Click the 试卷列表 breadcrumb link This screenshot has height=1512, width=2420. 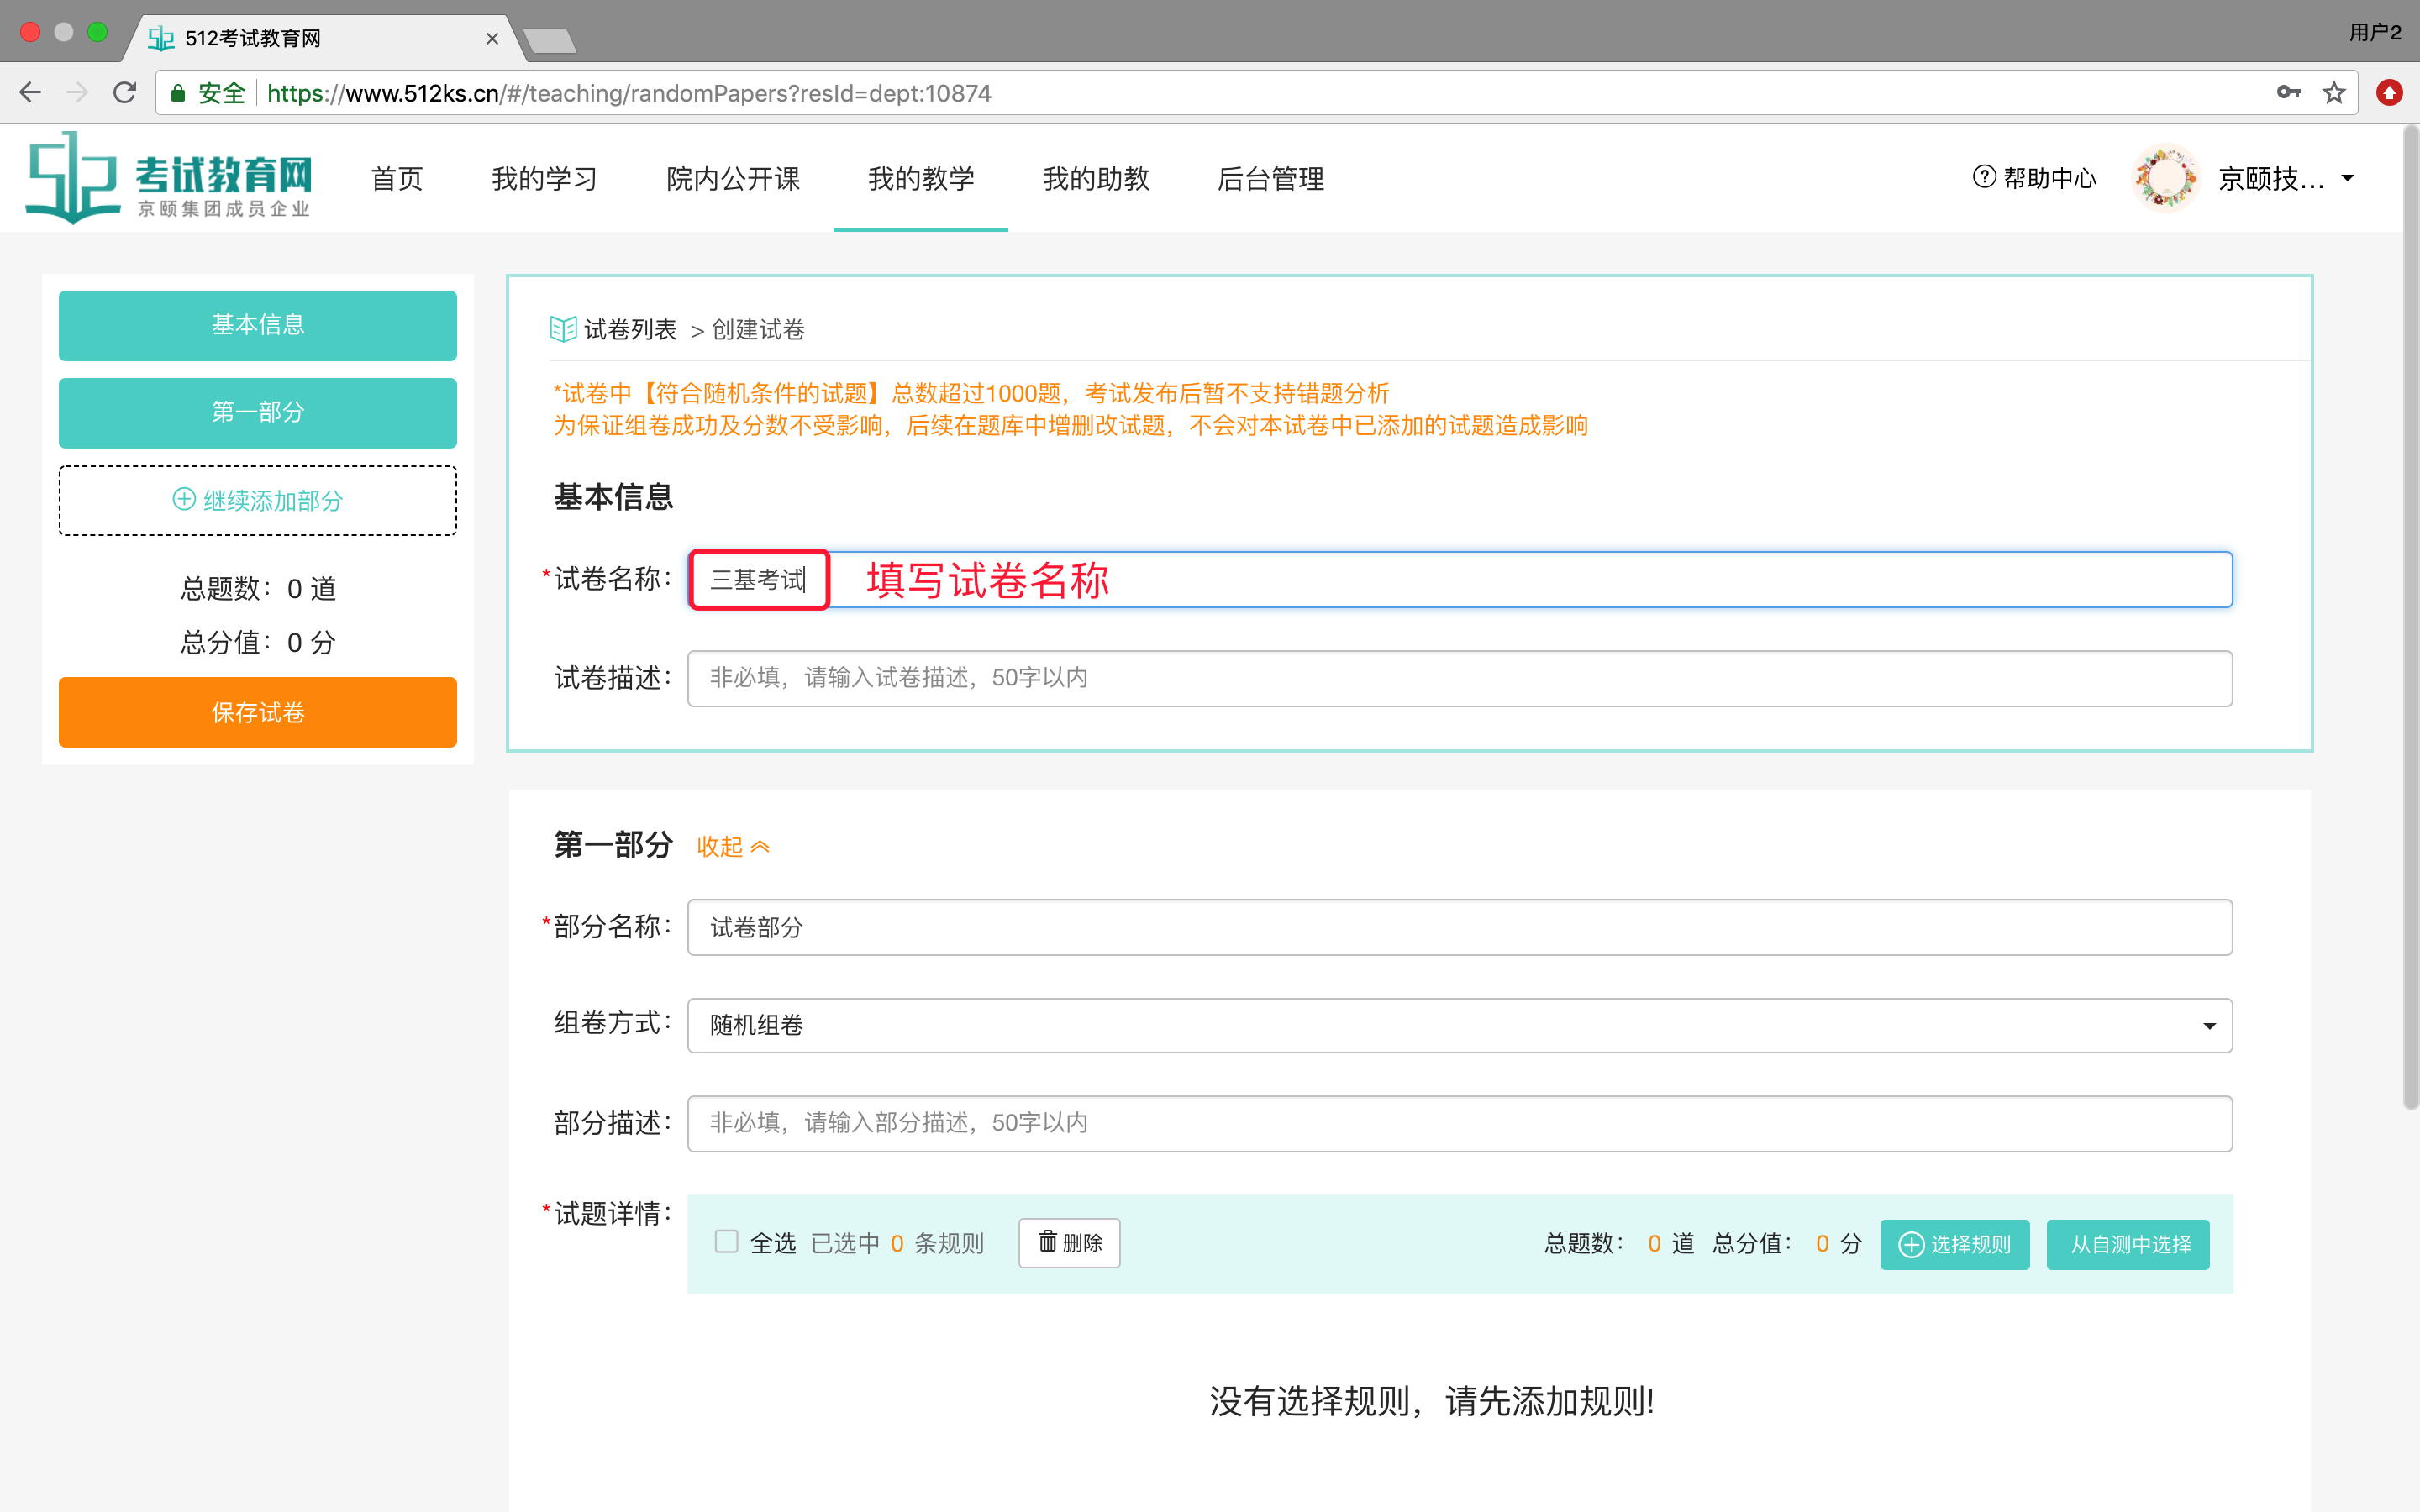click(x=629, y=329)
